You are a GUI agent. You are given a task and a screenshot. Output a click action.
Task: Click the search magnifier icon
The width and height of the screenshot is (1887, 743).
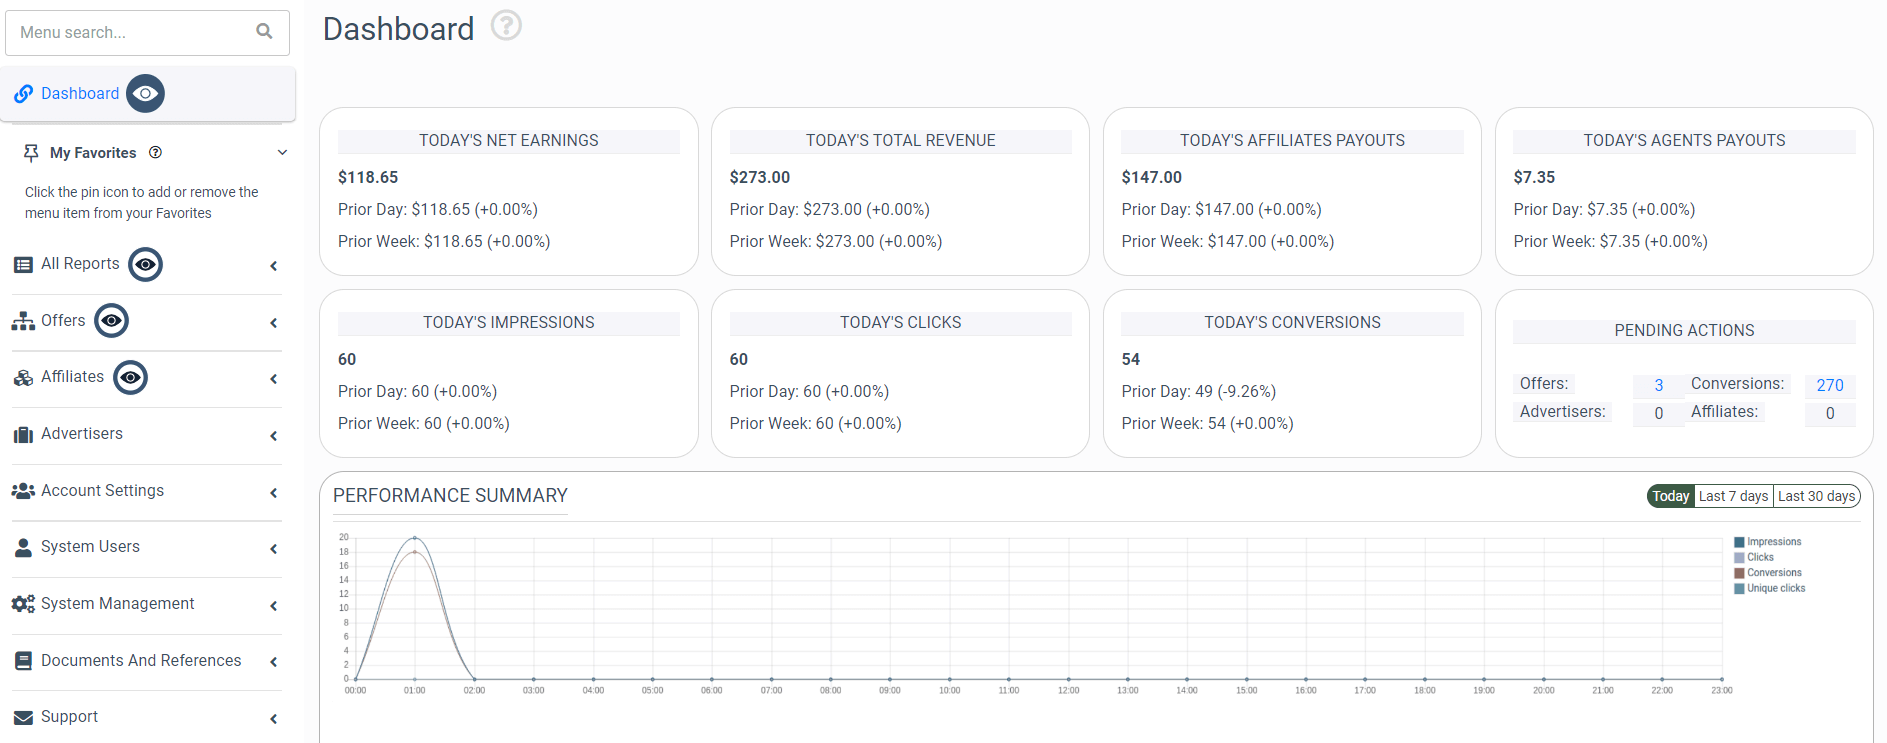(x=264, y=32)
